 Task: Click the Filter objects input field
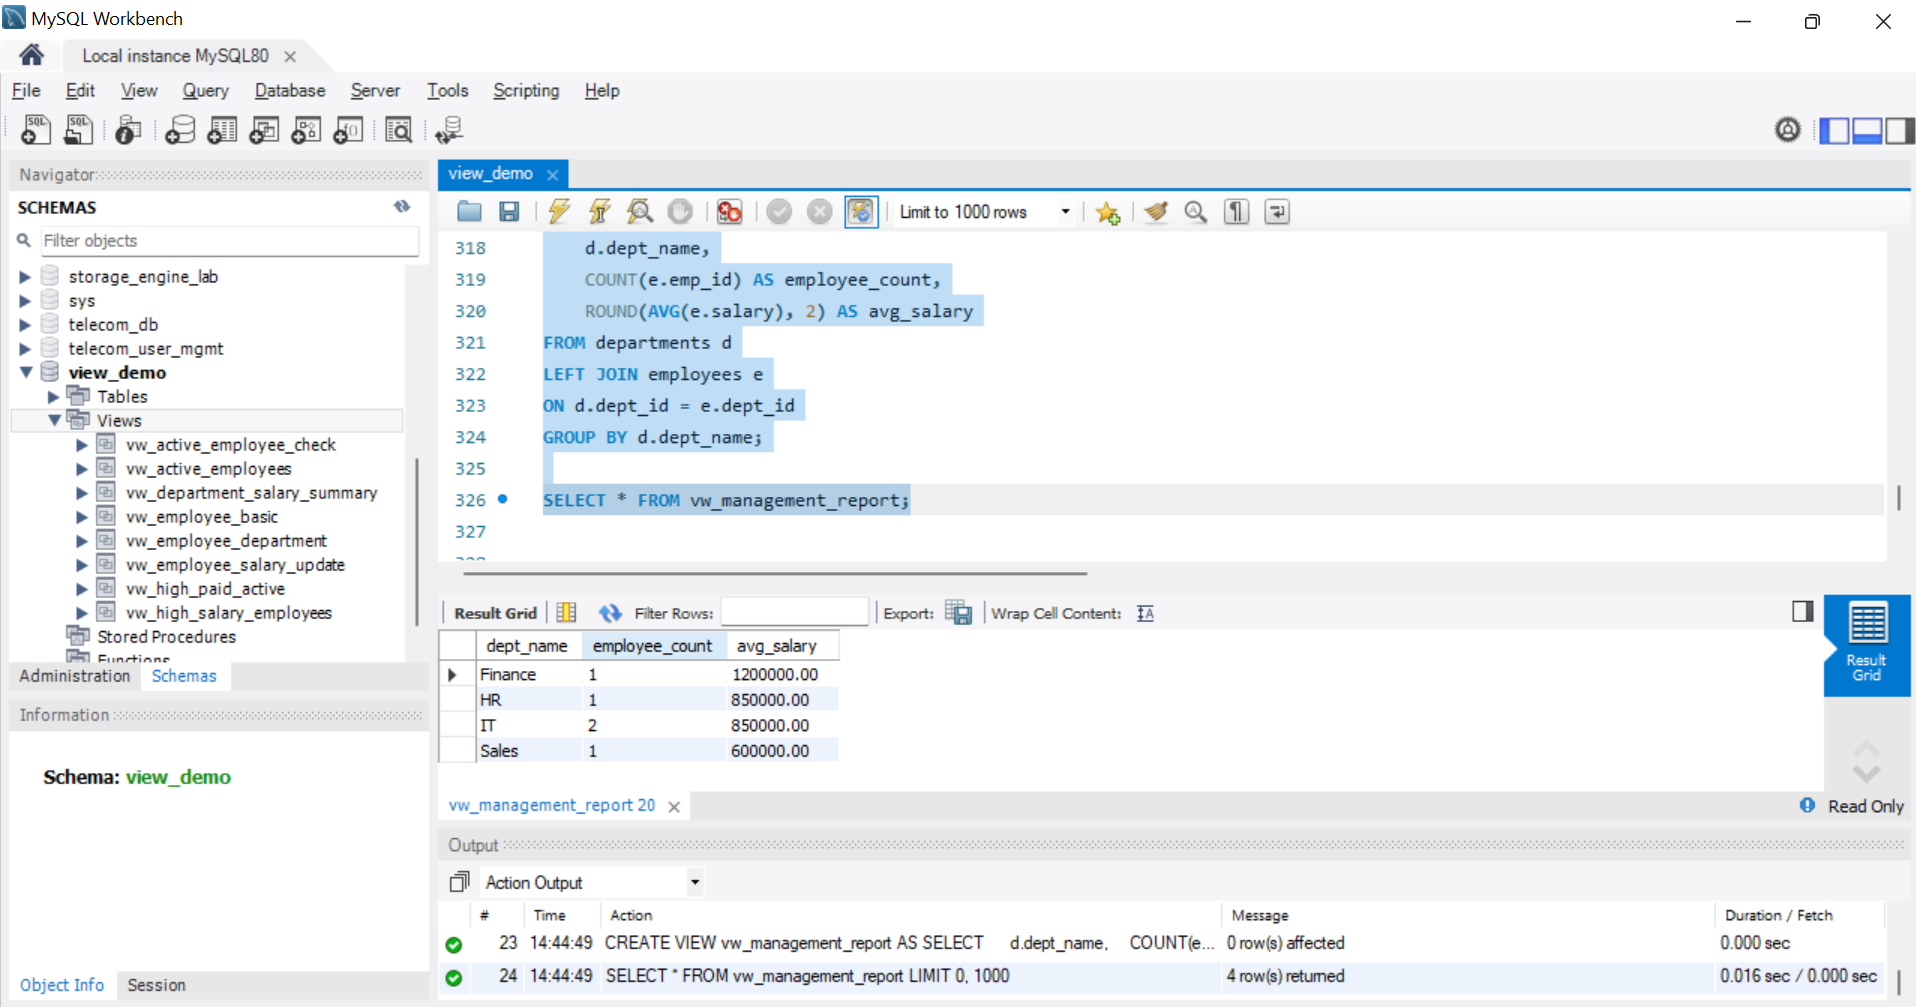[x=229, y=241]
